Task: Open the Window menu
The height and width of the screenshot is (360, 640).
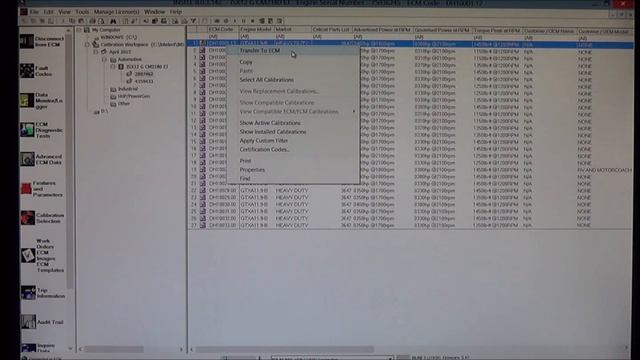Action: (154, 12)
